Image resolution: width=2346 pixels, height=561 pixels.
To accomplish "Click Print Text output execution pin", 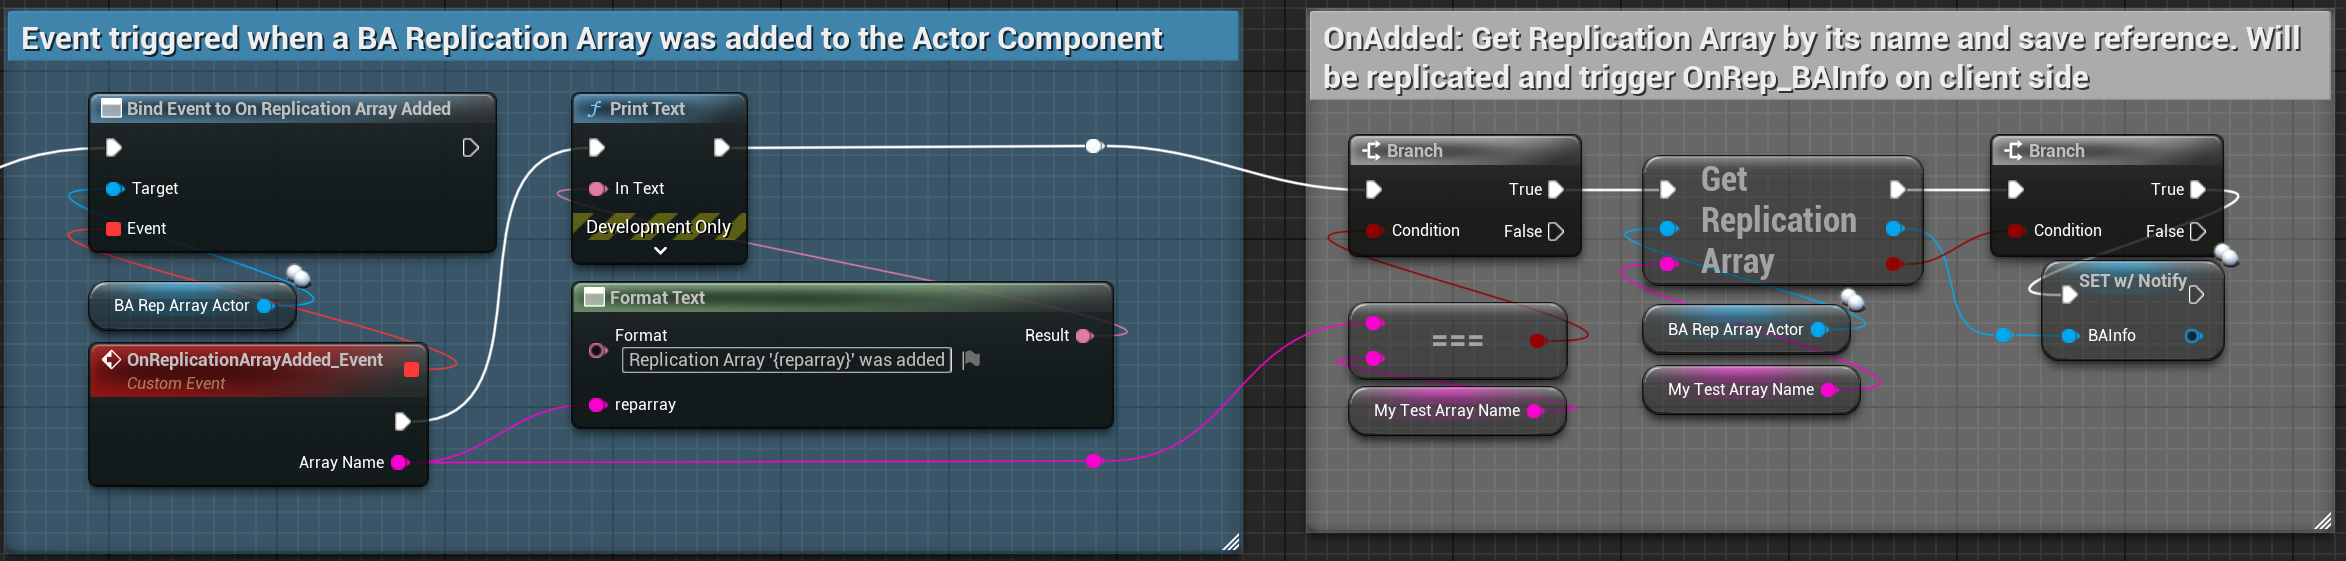I will click(721, 148).
